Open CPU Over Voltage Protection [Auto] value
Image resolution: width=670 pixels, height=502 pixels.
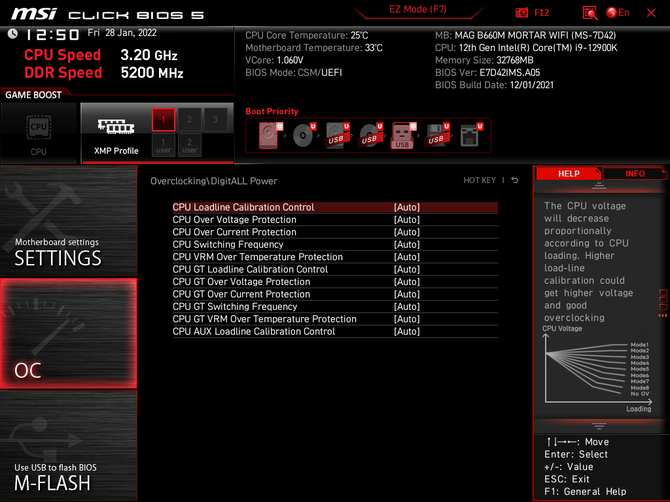(406, 220)
